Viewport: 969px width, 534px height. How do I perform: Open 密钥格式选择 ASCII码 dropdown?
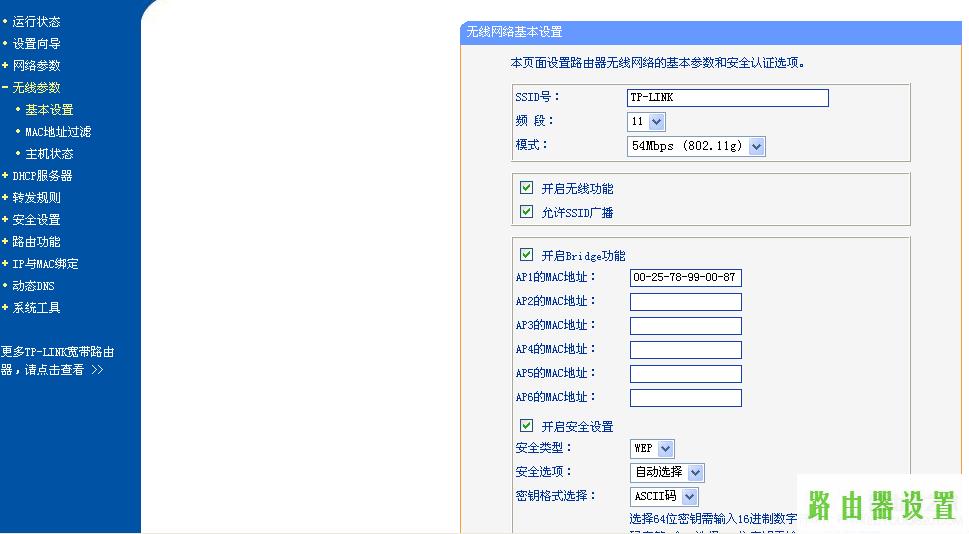pos(664,497)
